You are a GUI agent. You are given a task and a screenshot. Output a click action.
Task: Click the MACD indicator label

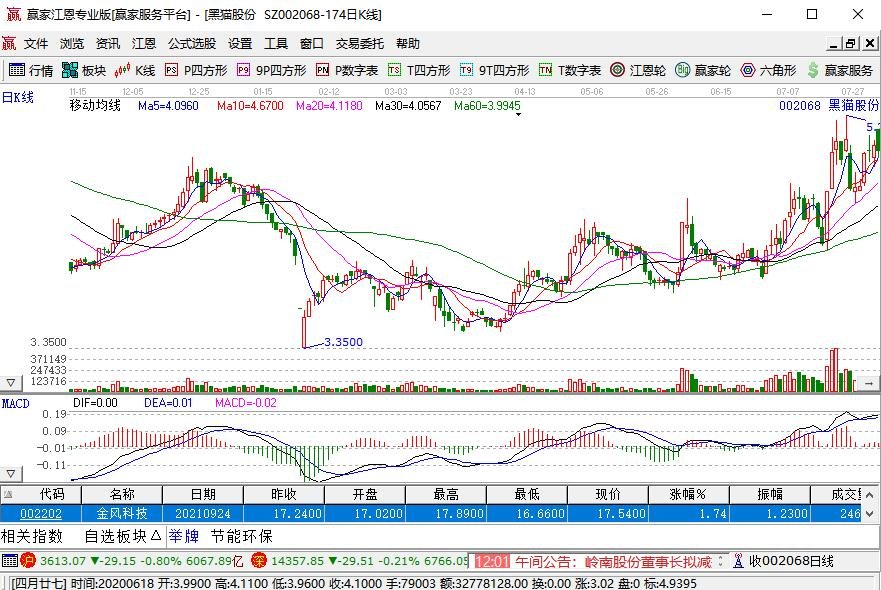pos(15,403)
